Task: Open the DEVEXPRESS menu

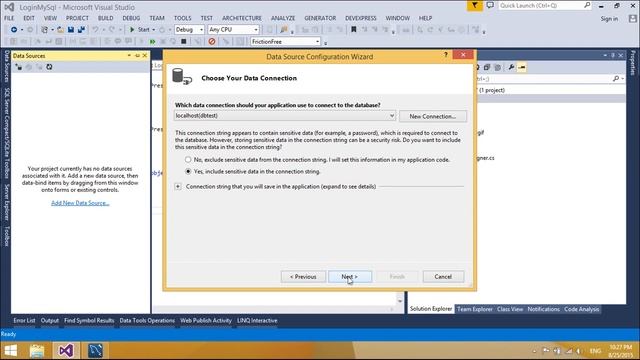Action: pos(360,18)
